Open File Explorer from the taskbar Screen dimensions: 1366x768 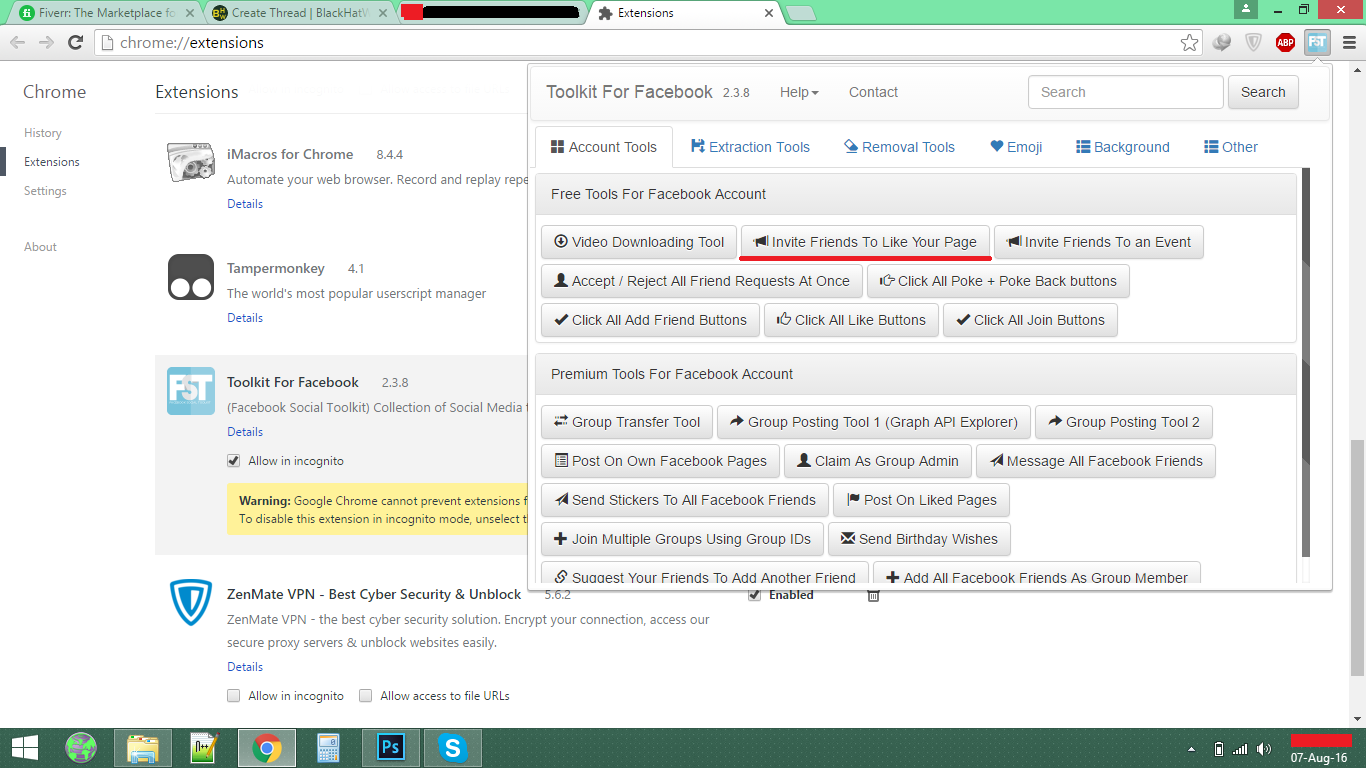143,748
